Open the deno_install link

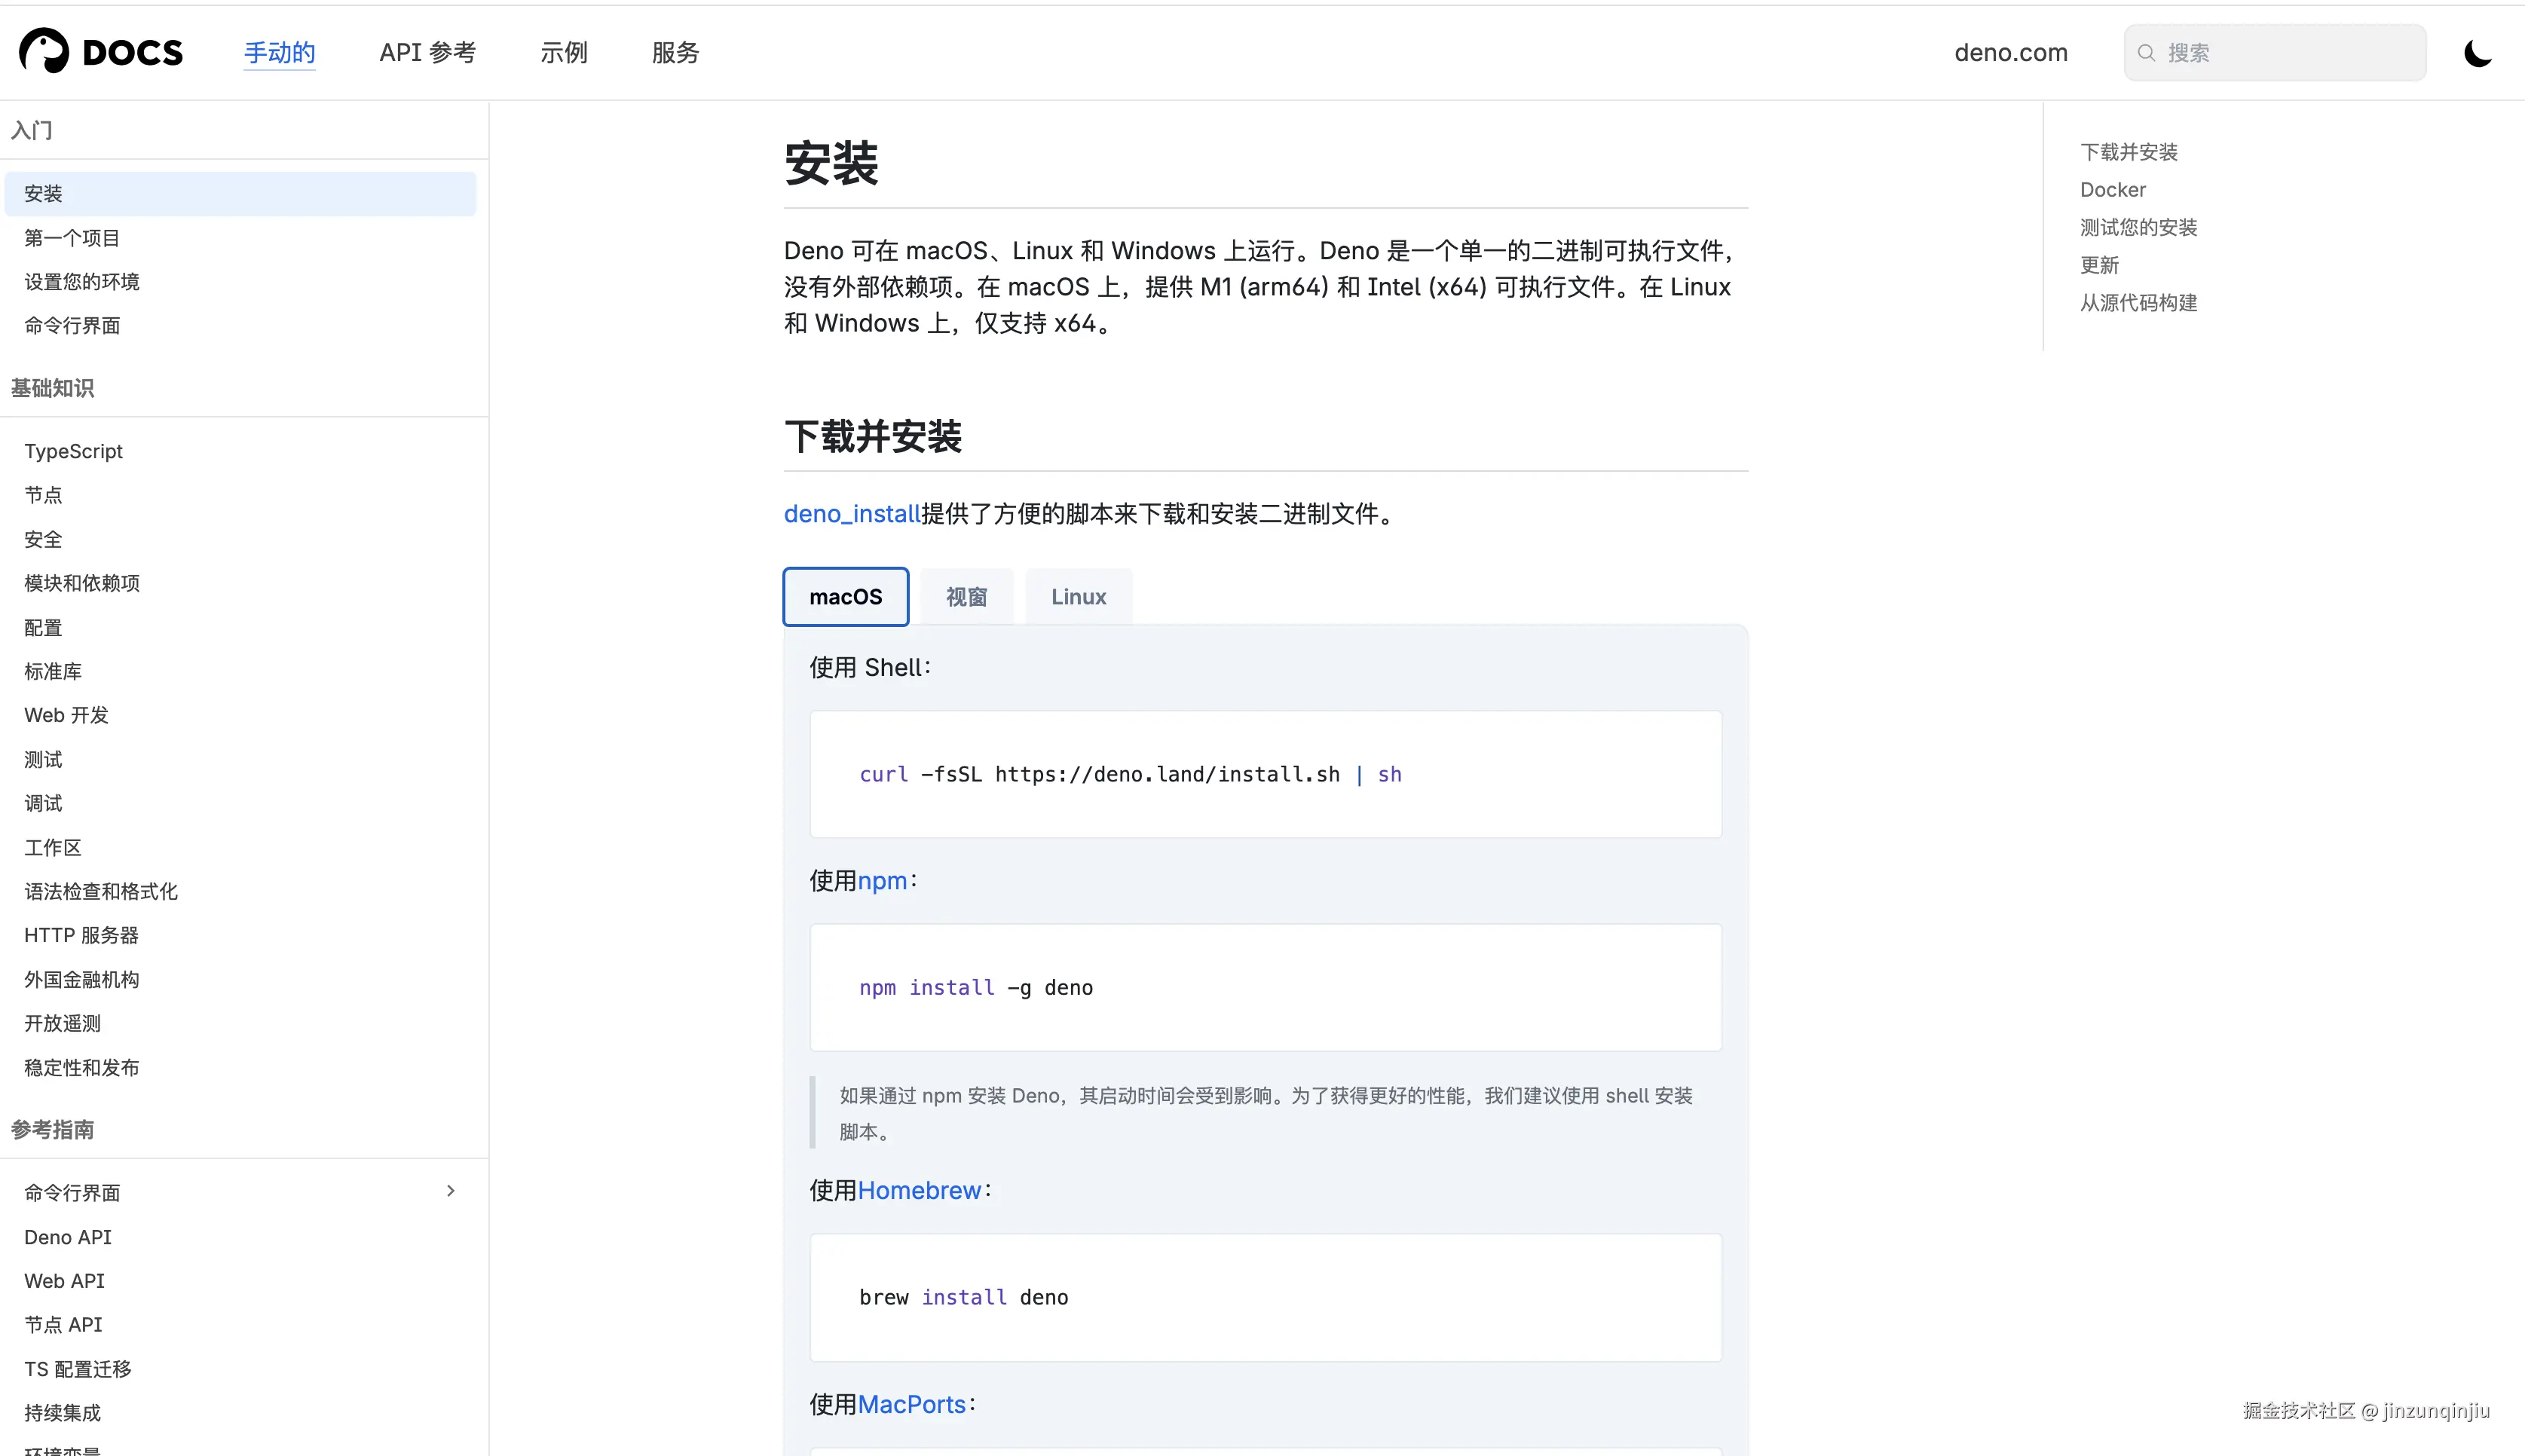pyautogui.click(x=851, y=513)
